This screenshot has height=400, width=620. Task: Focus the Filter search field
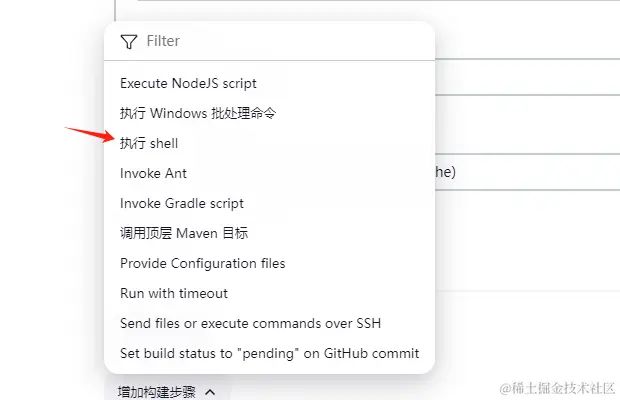click(x=269, y=41)
